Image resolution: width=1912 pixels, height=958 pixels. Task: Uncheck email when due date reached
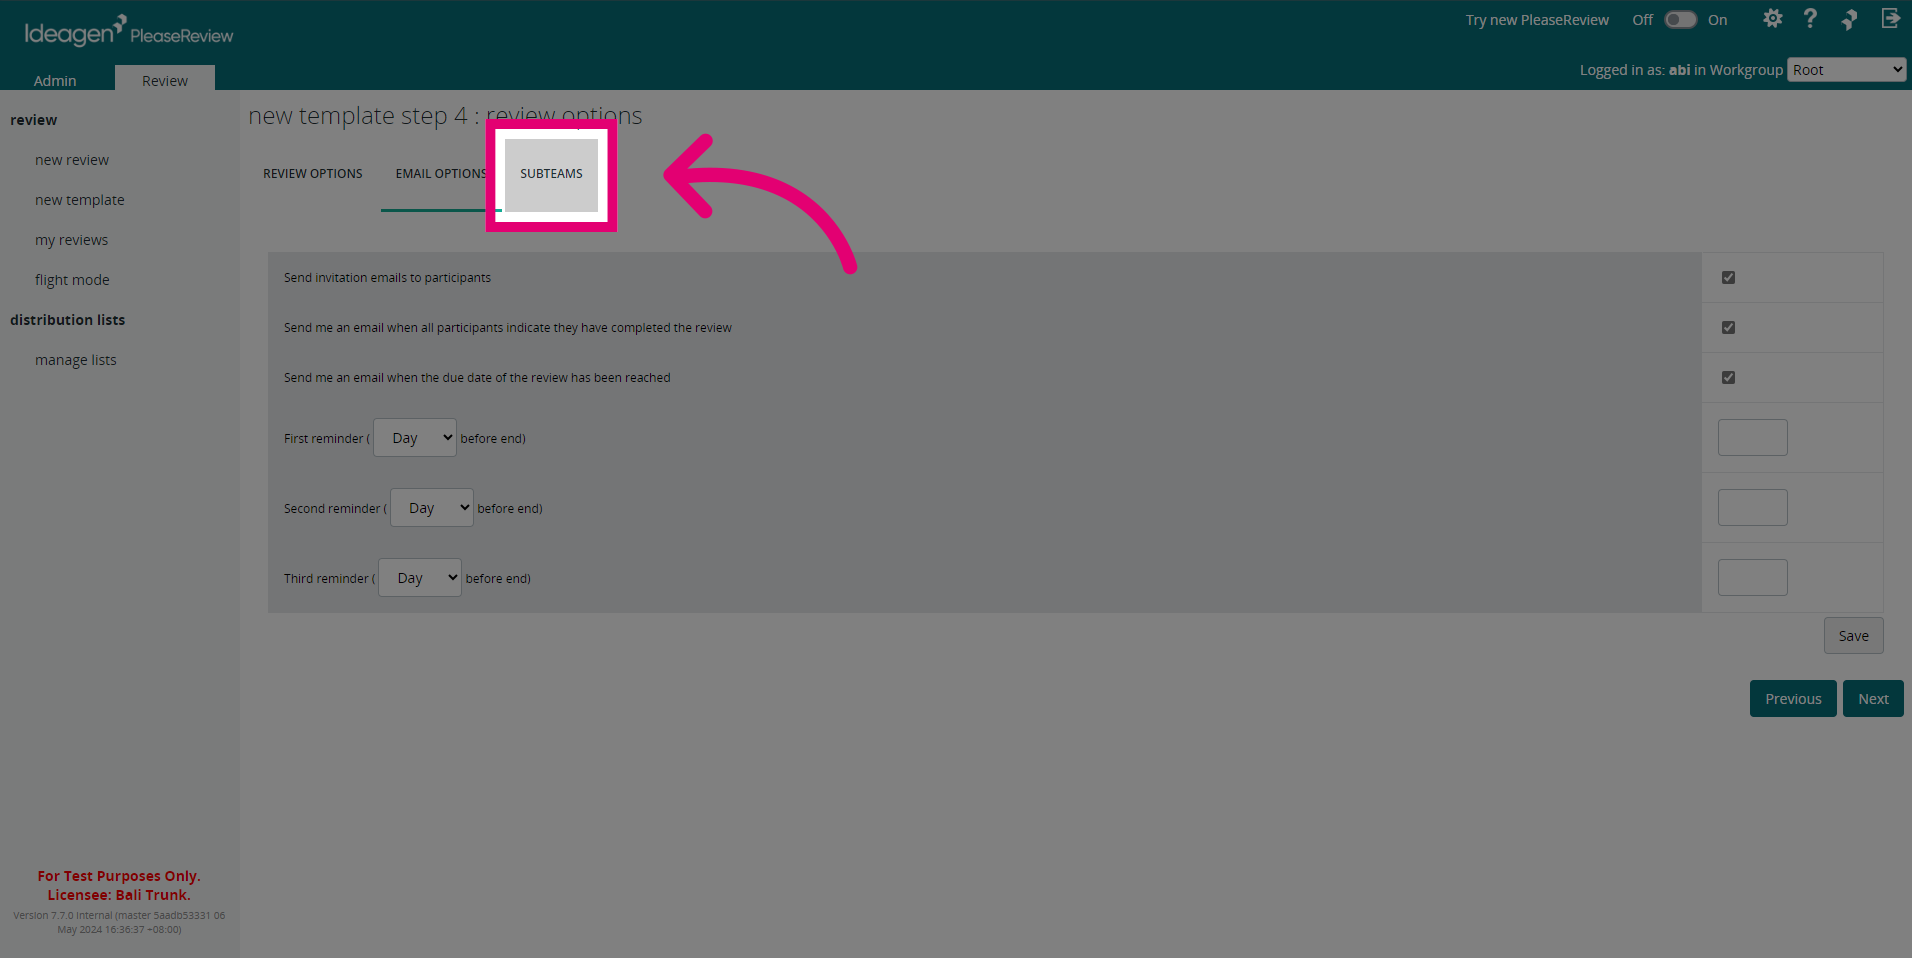1728,378
